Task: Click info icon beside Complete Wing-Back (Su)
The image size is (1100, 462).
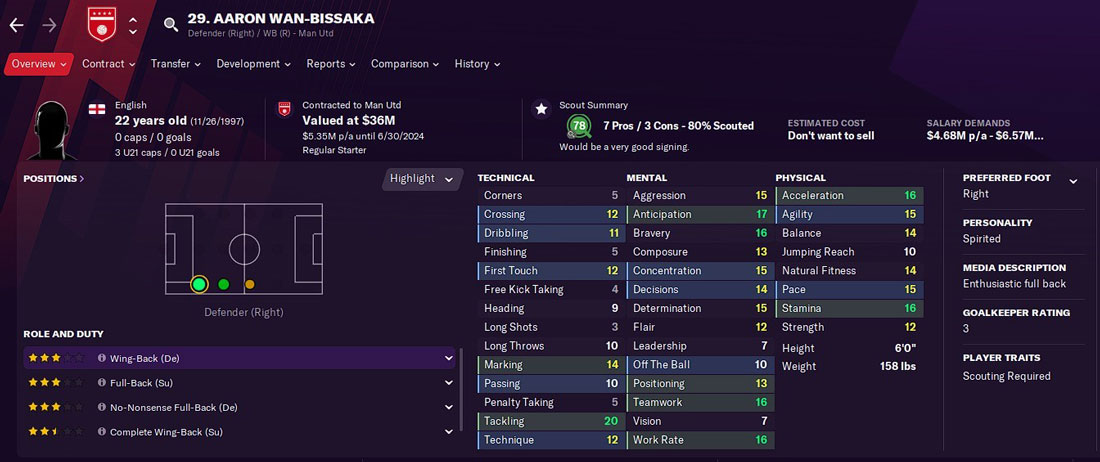Action: (102, 432)
